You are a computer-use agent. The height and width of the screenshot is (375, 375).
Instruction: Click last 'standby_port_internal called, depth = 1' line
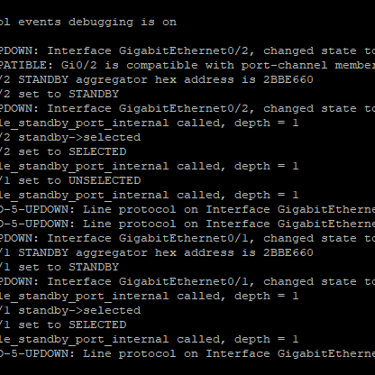(x=149, y=339)
